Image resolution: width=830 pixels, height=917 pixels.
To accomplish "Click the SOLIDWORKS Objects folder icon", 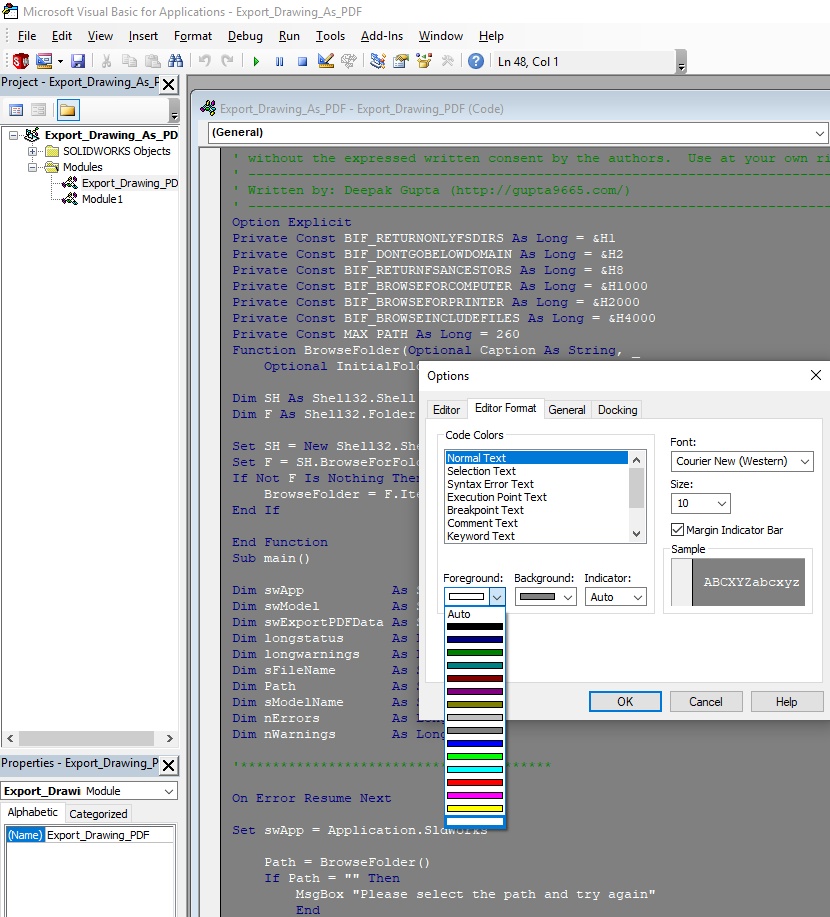I will coord(52,151).
